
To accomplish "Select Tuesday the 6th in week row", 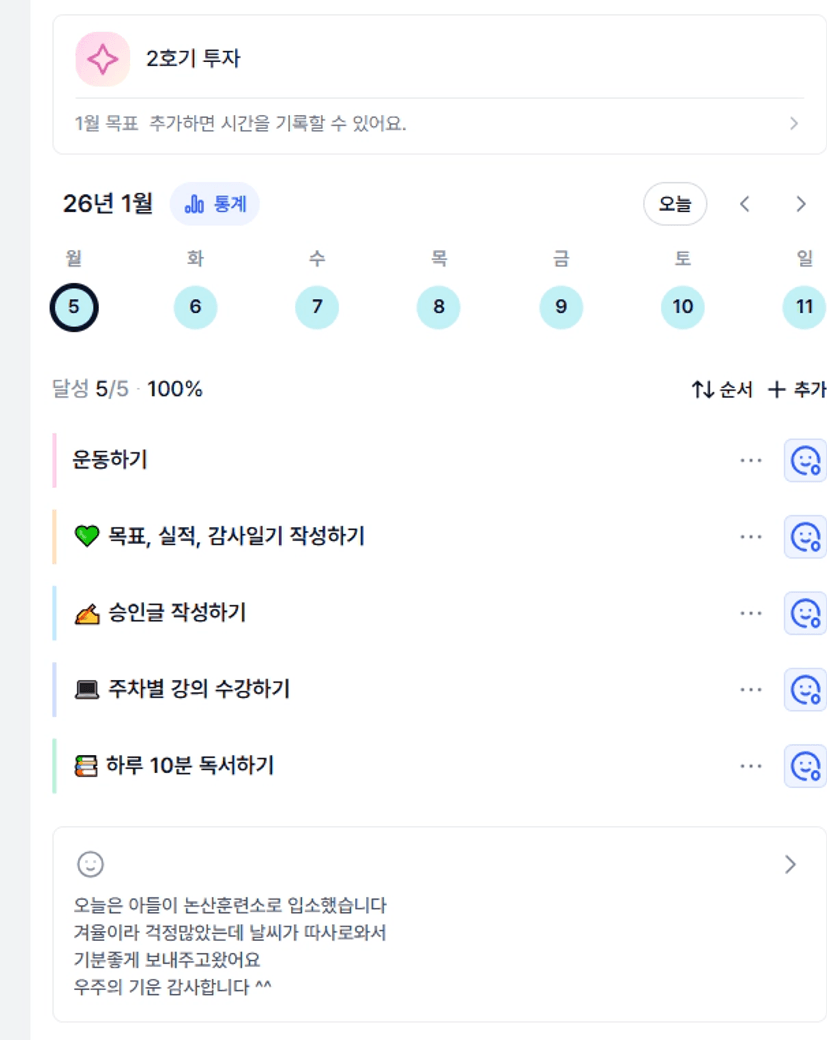I will pos(195,307).
